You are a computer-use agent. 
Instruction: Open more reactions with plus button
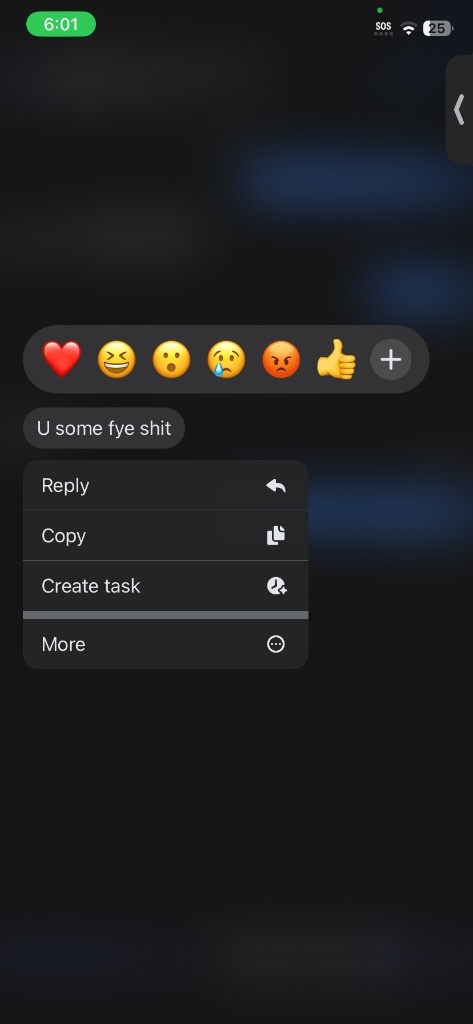[x=391, y=359]
